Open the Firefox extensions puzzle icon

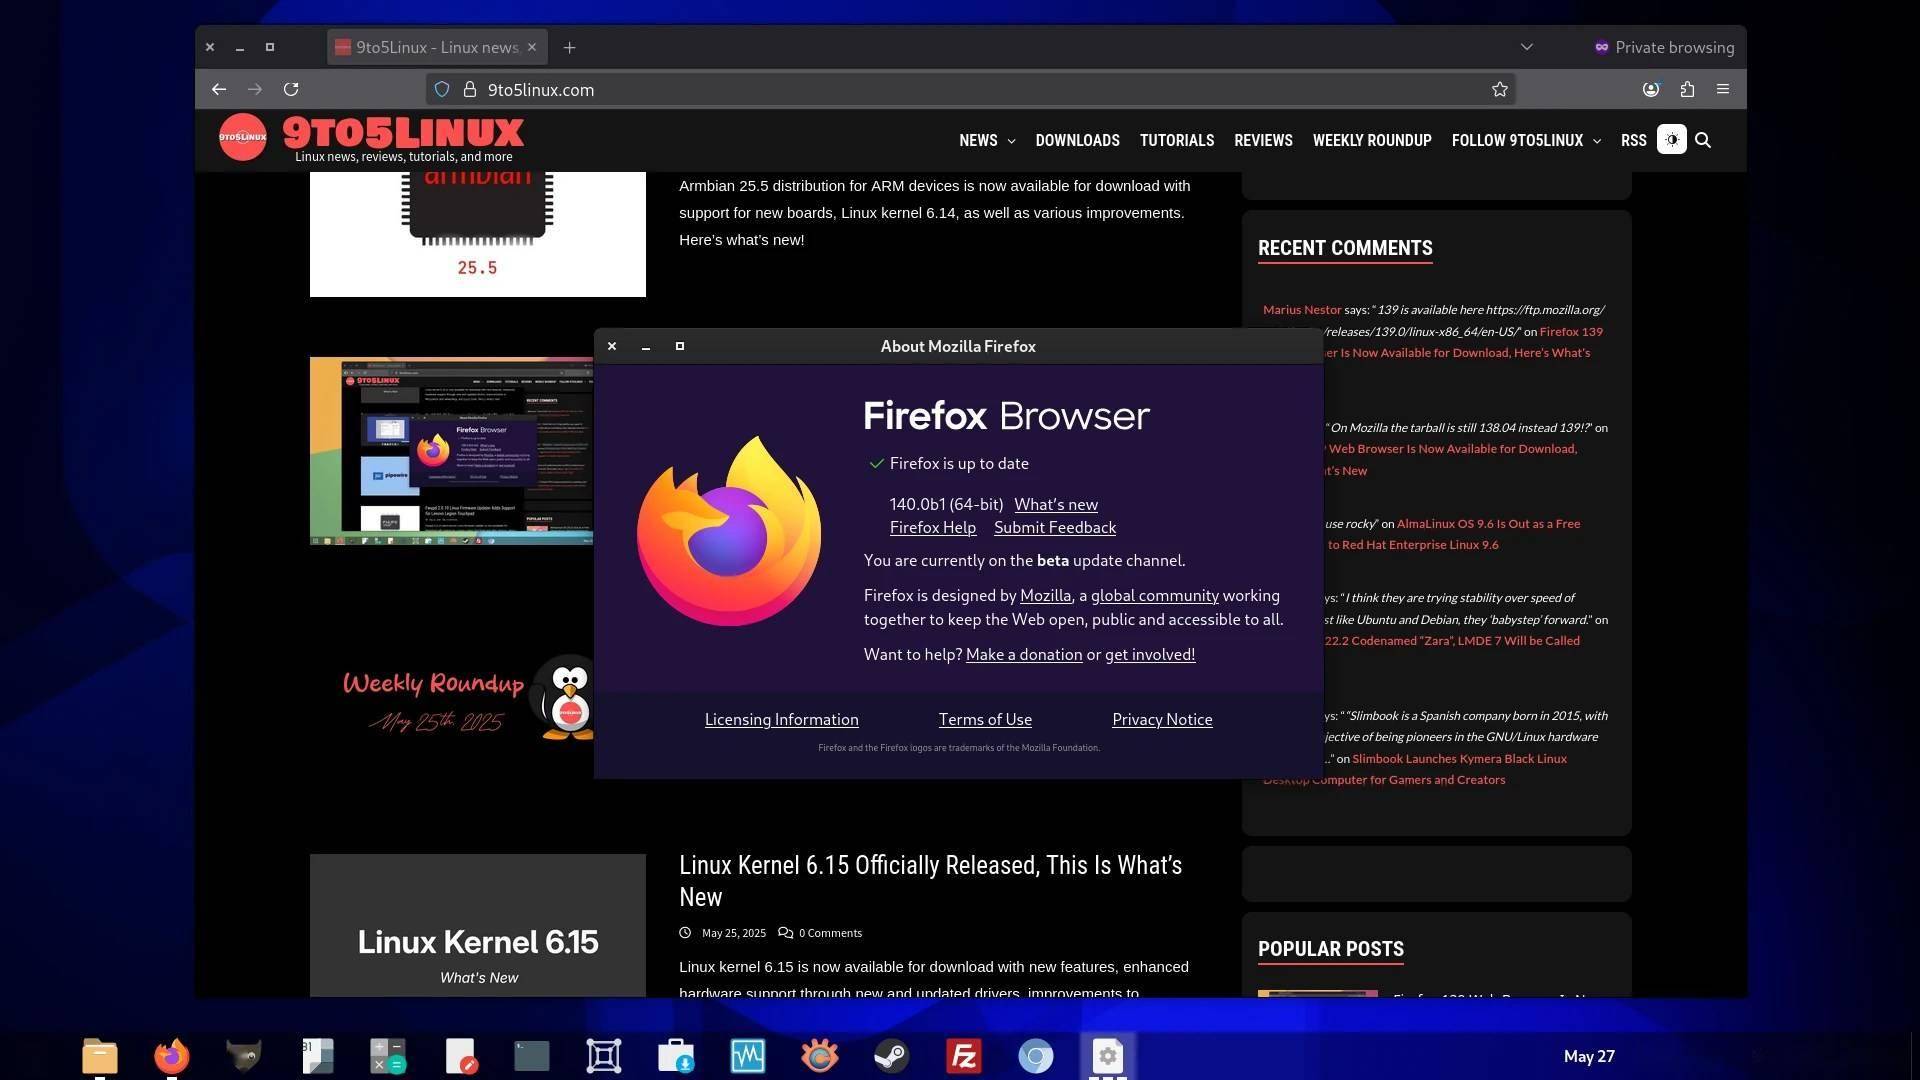click(1687, 90)
